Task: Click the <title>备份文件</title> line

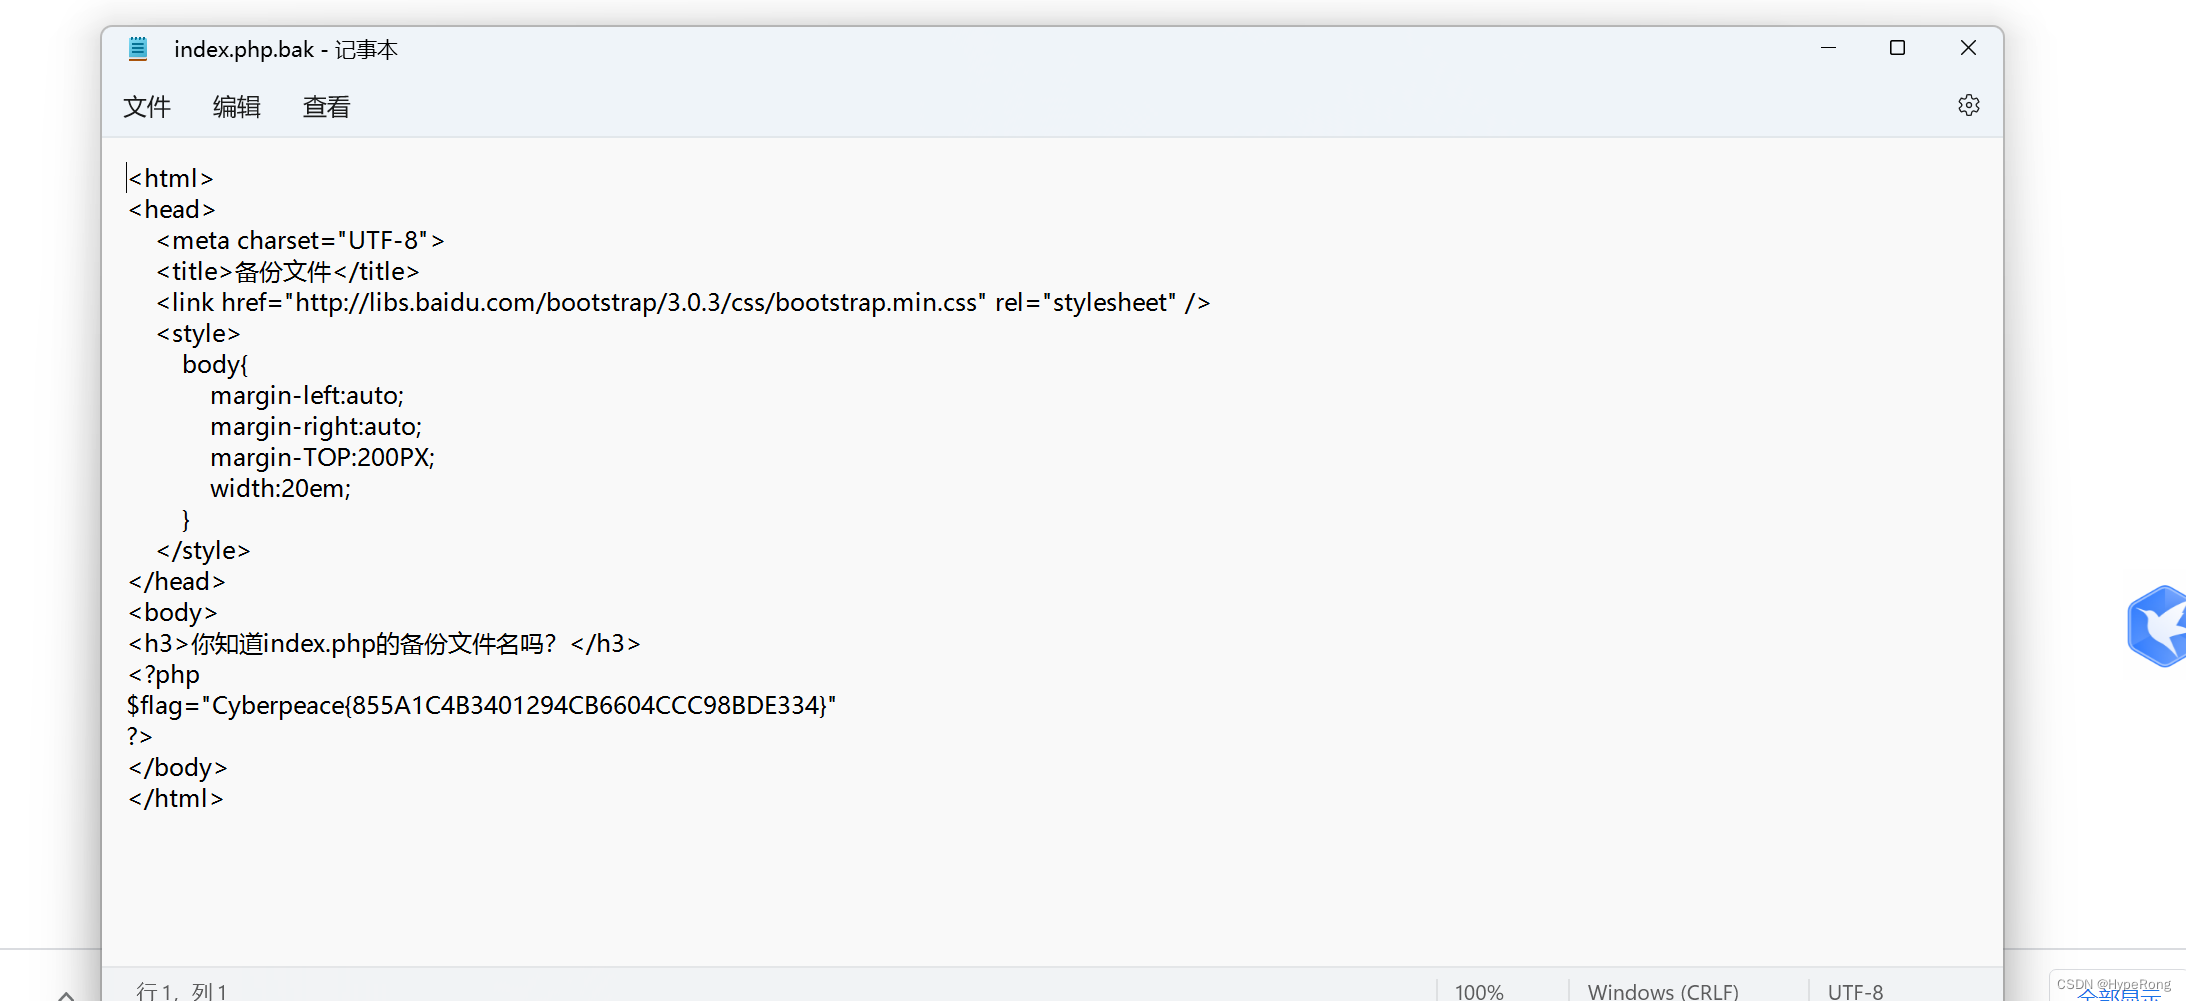Action: pyautogui.click(x=287, y=271)
